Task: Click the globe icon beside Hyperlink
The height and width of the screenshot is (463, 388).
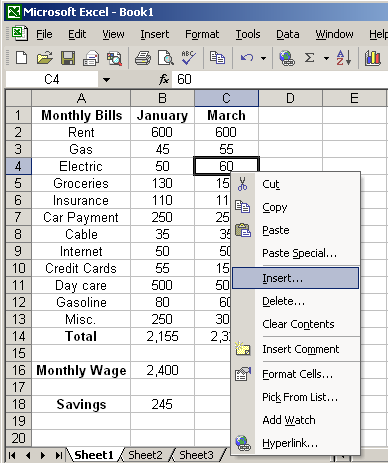Action: coord(243,443)
